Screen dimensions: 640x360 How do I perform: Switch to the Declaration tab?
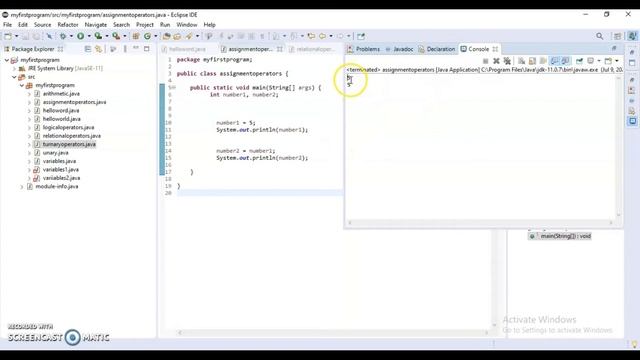coord(436,49)
